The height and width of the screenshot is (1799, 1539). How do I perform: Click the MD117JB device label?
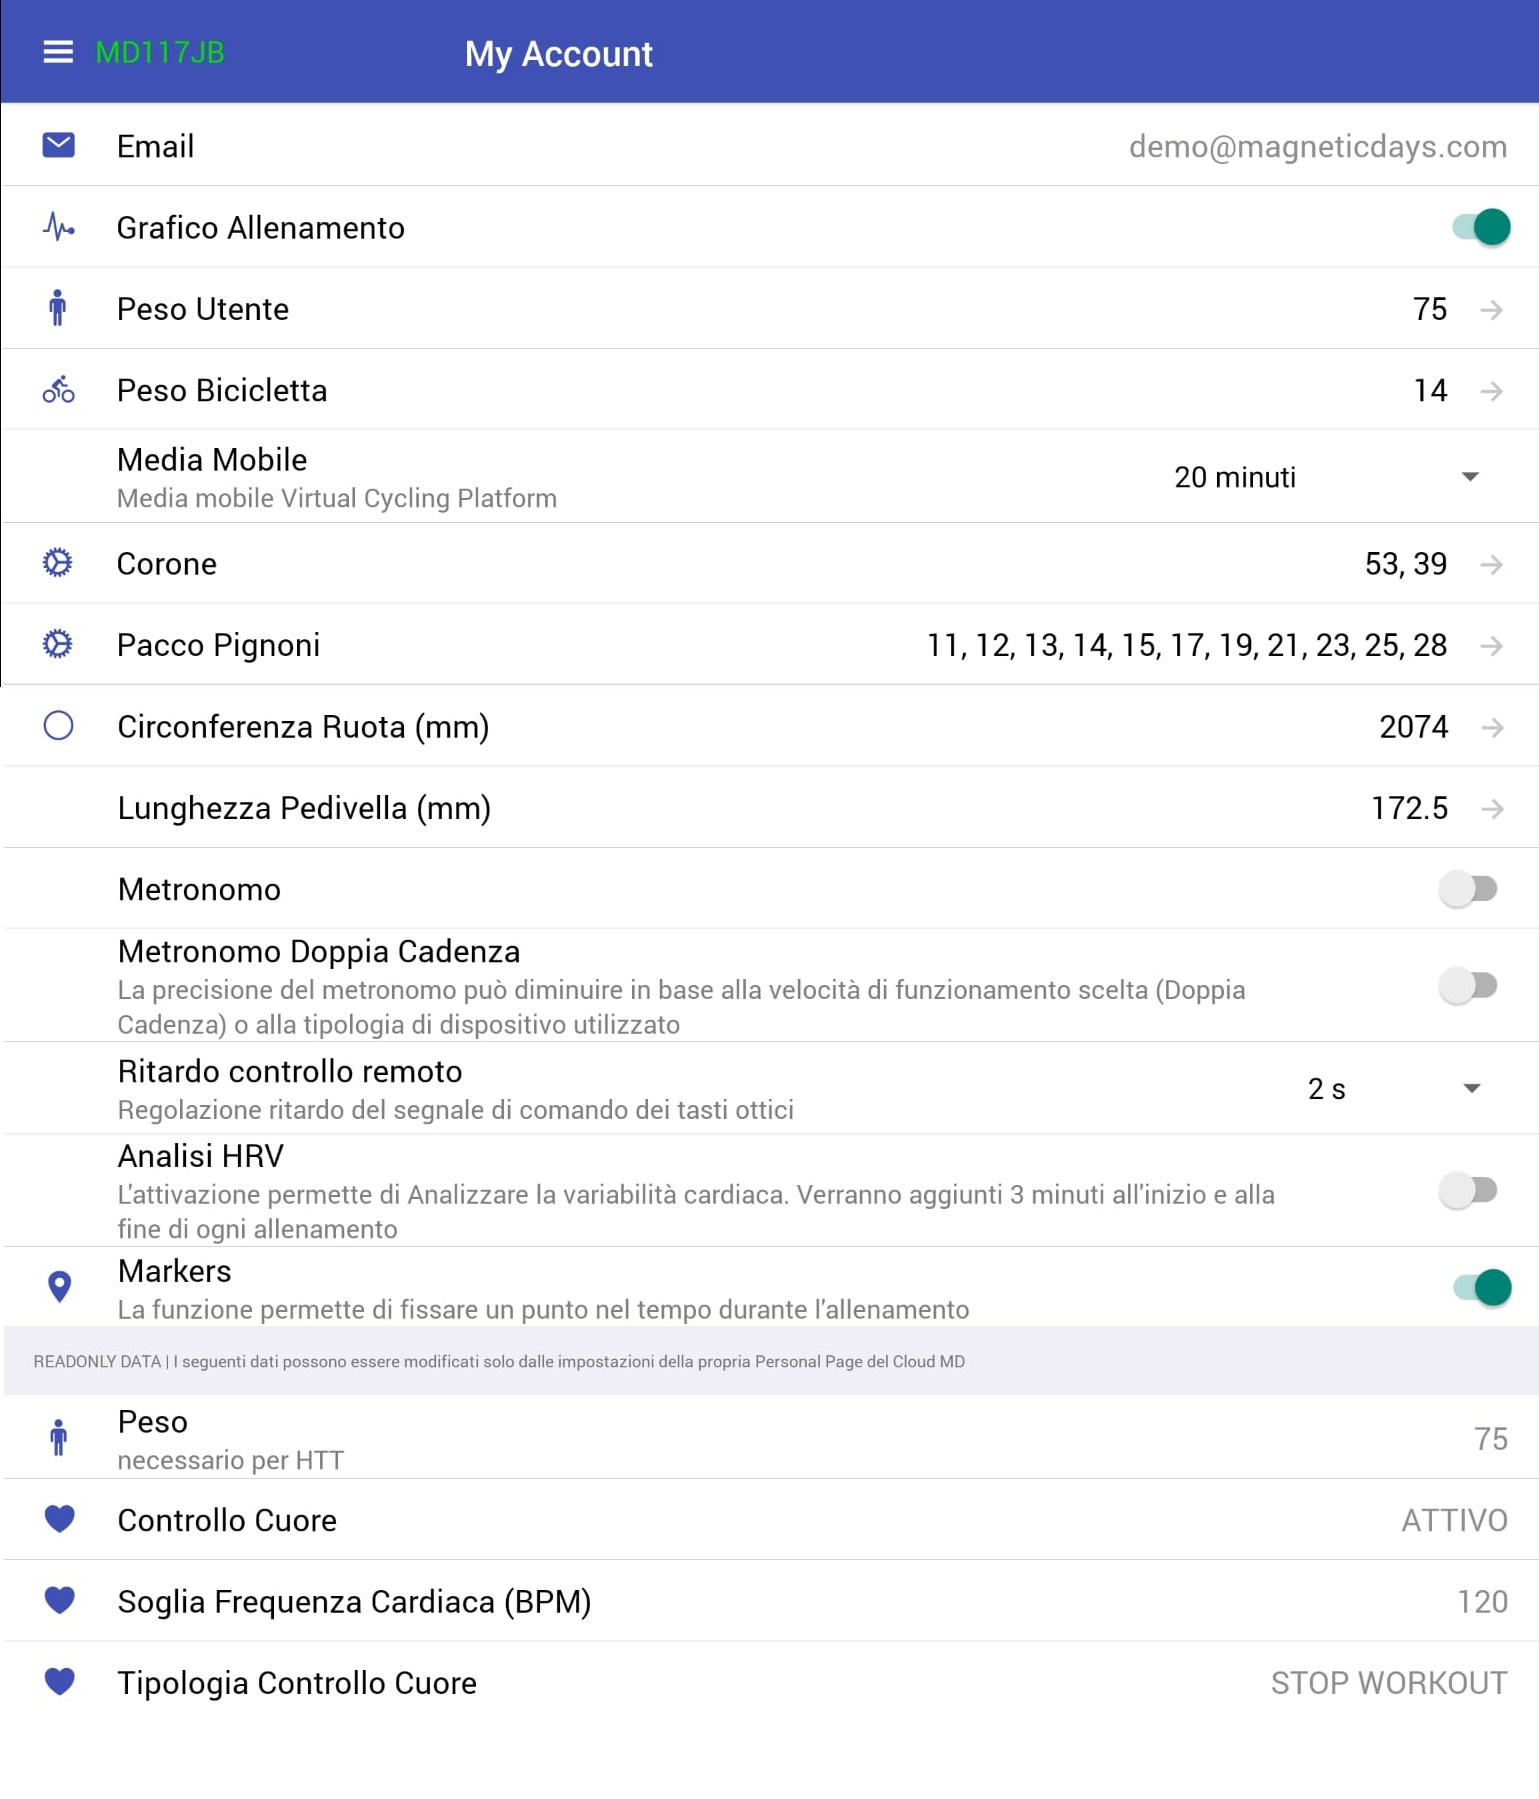[x=160, y=52]
